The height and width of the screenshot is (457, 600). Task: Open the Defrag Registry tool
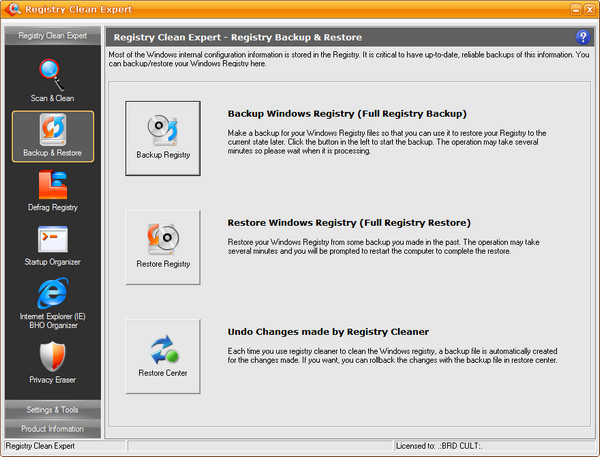click(52, 191)
